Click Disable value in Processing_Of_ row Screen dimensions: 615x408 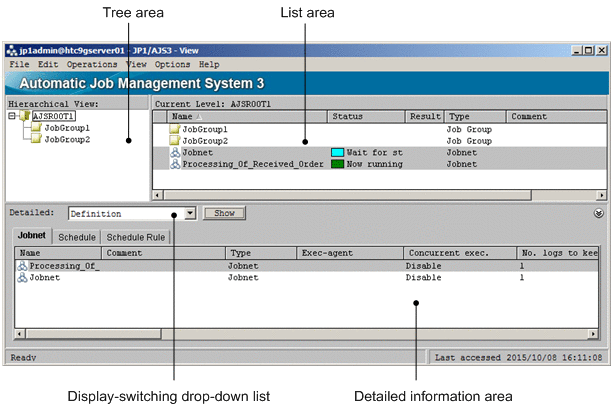point(424,266)
